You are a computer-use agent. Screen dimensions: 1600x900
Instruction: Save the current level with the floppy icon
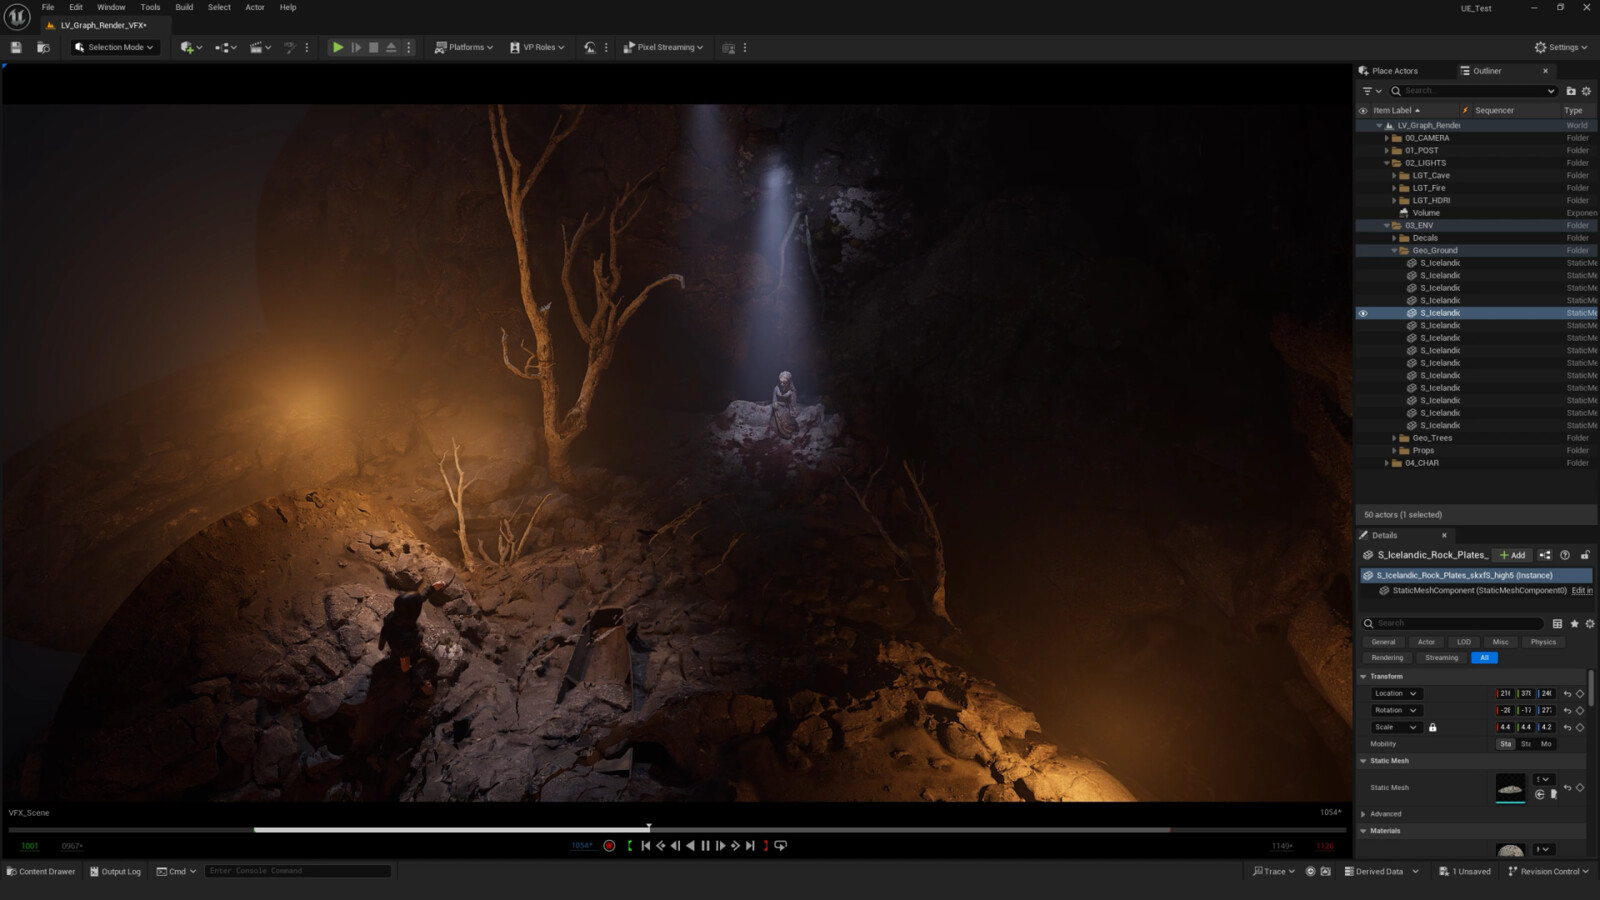click(16, 47)
